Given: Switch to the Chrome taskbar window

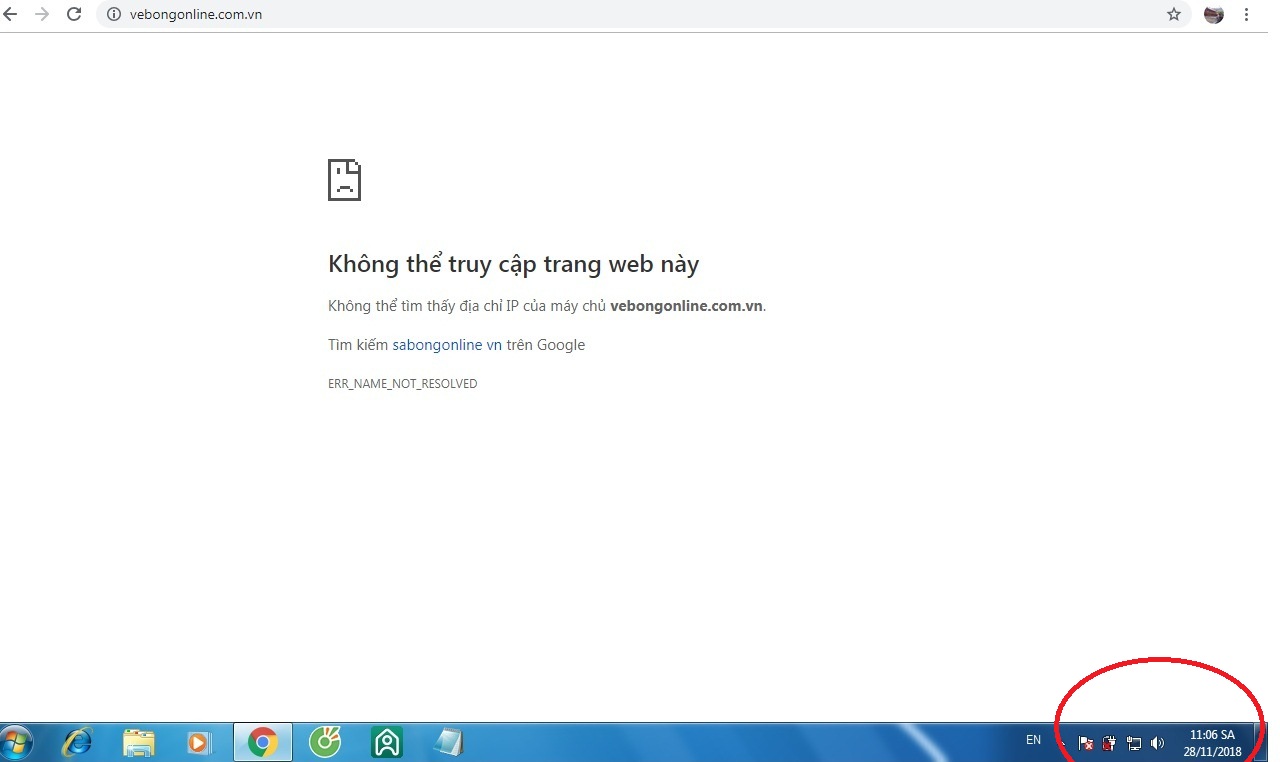Looking at the screenshot, I should [x=263, y=742].
